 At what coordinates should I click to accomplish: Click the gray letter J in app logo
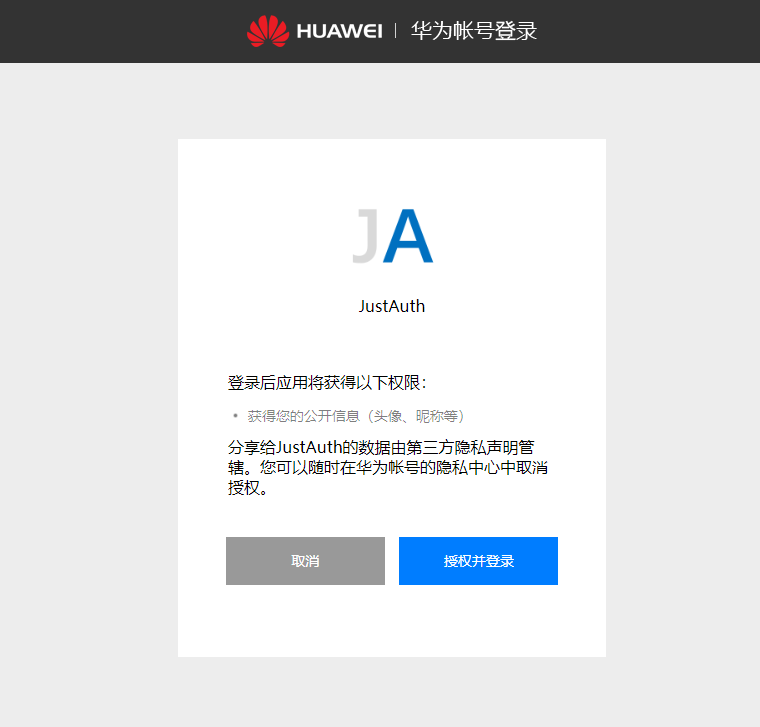(x=366, y=236)
